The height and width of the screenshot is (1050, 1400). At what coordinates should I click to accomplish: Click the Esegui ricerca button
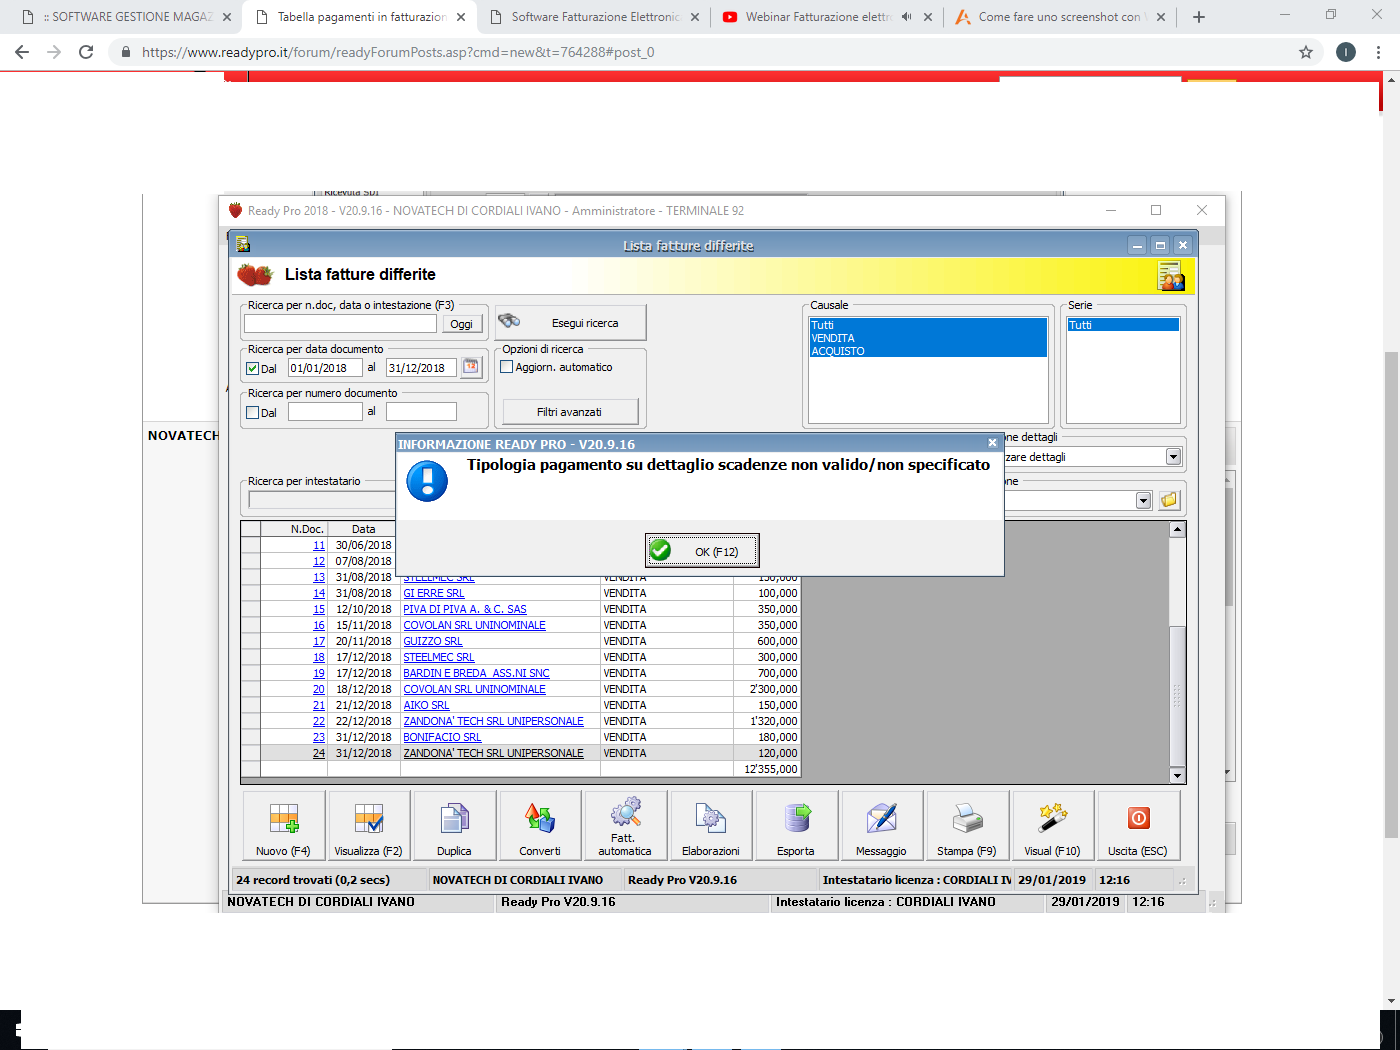[x=571, y=323]
